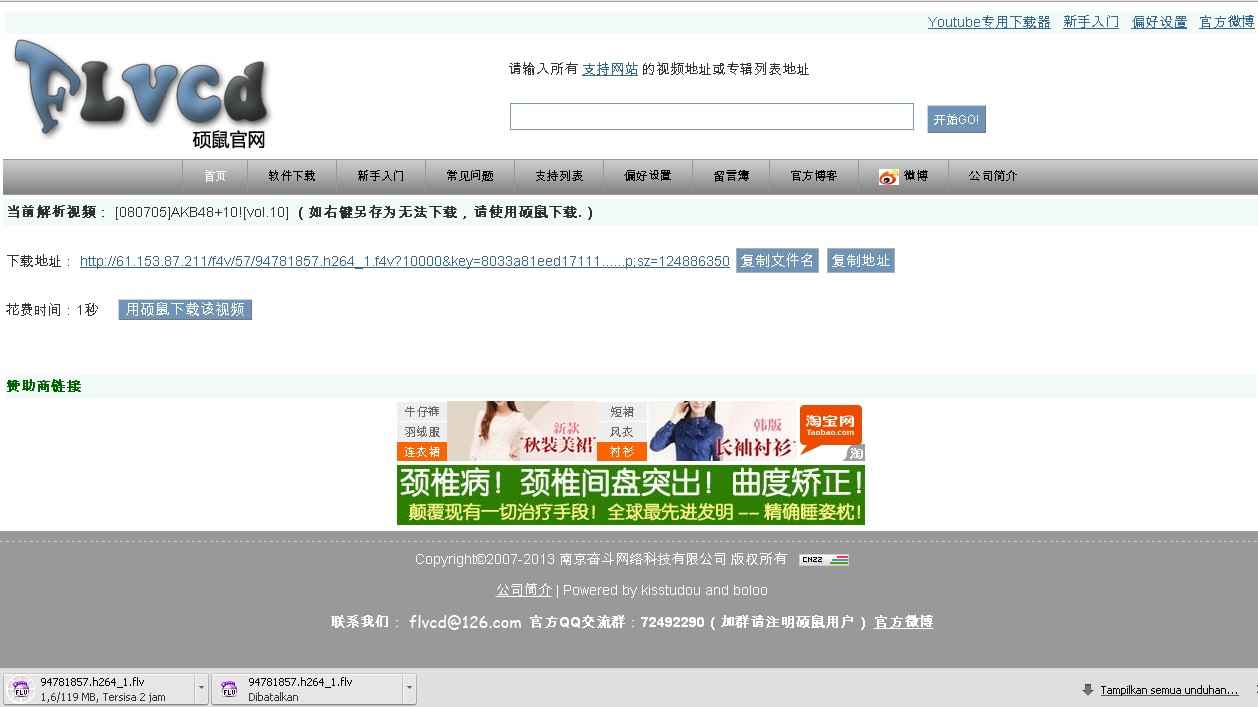Click the 复制地址 button
The width and height of the screenshot is (1258, 707).
click(861, 260)
